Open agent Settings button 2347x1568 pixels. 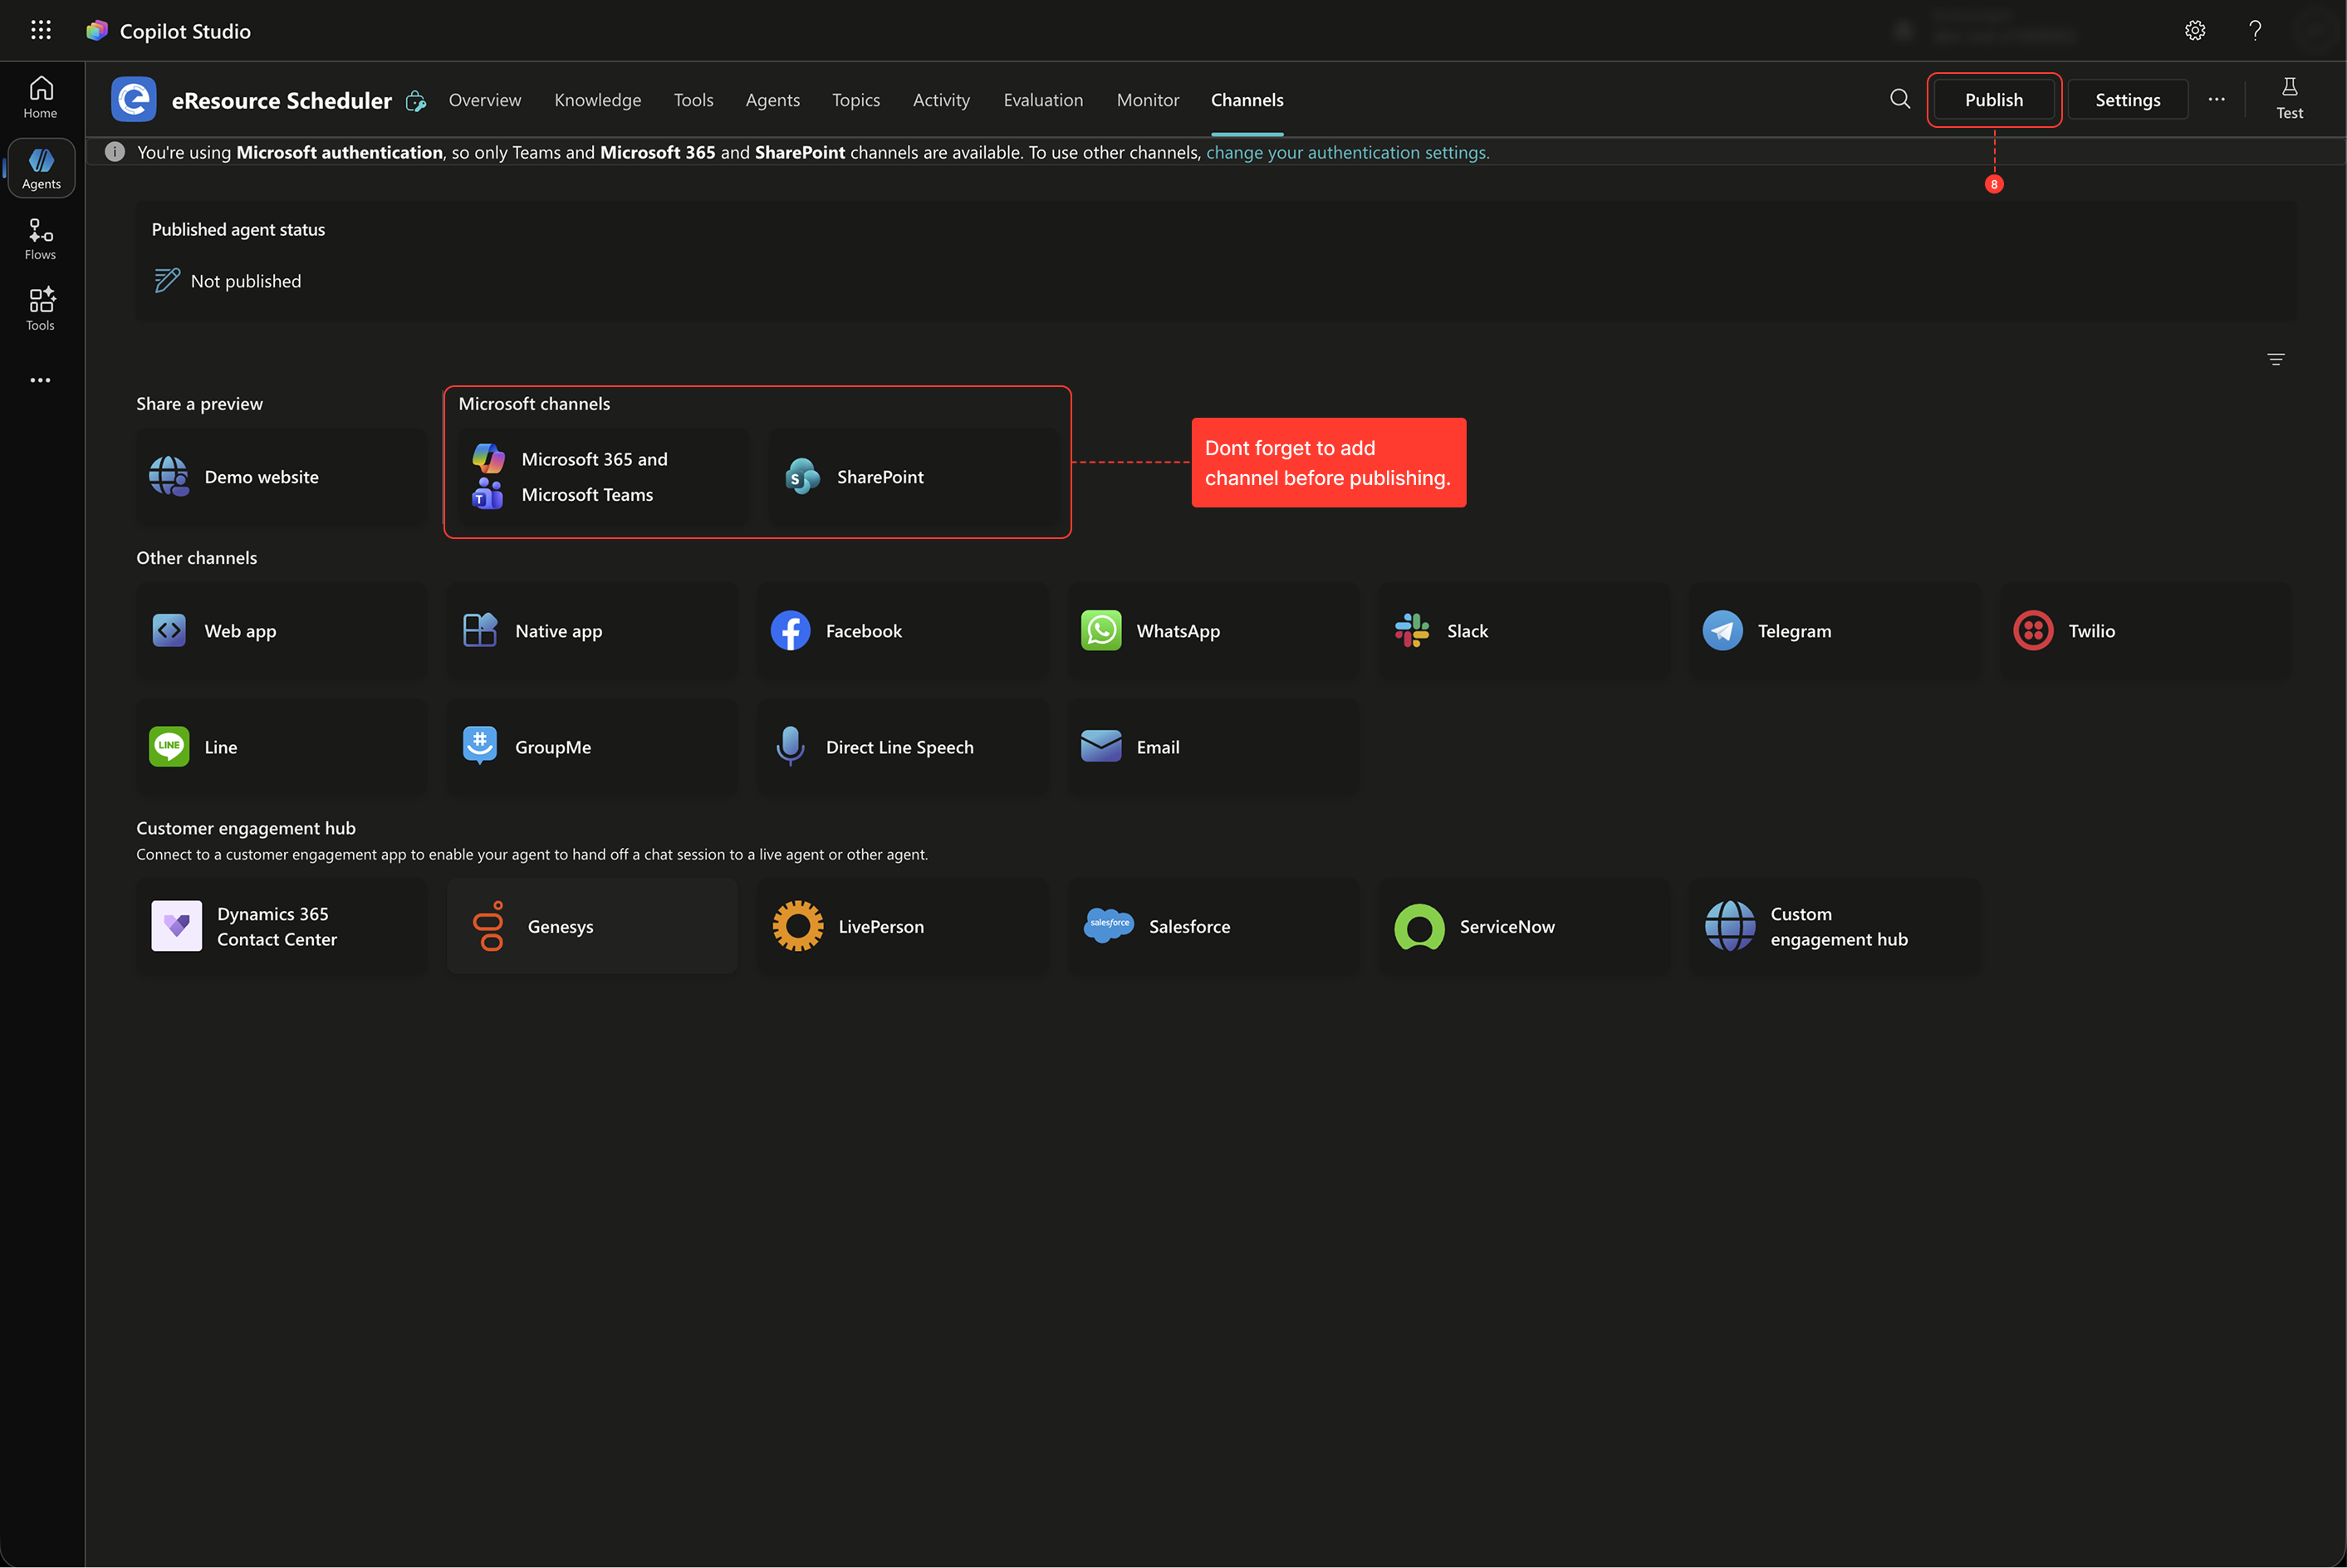pyautogui.click(x=2128, y=100)
